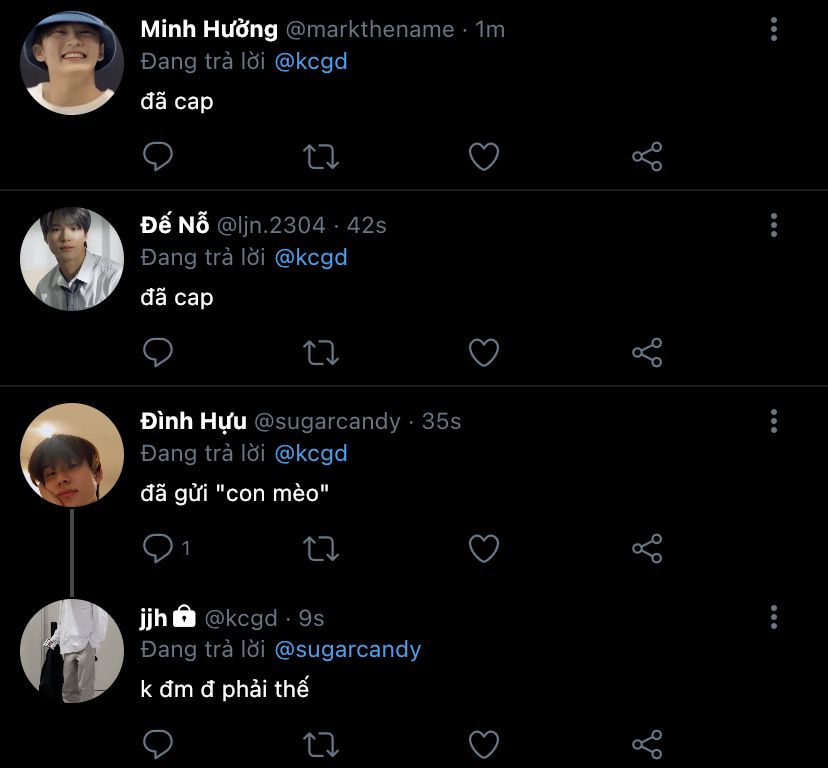This screenshot has height=768, width=828.
Task: Retweet the jjh reply tweet
Action: coord(321,744)
